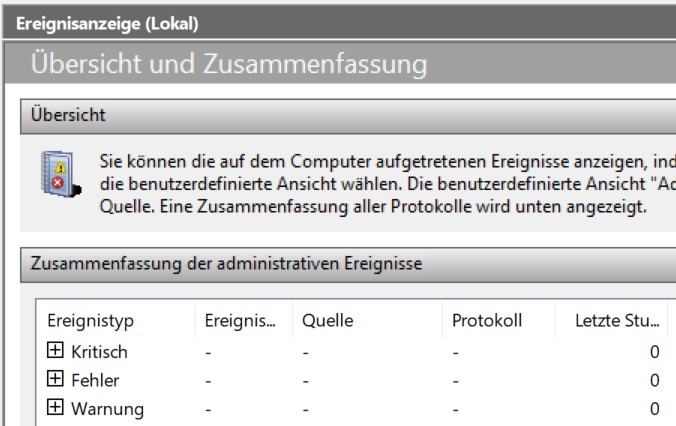The image size is (676, 426).
Task: Click the Übersicht und Zusammenfassung heading
Action: (229, 66)
